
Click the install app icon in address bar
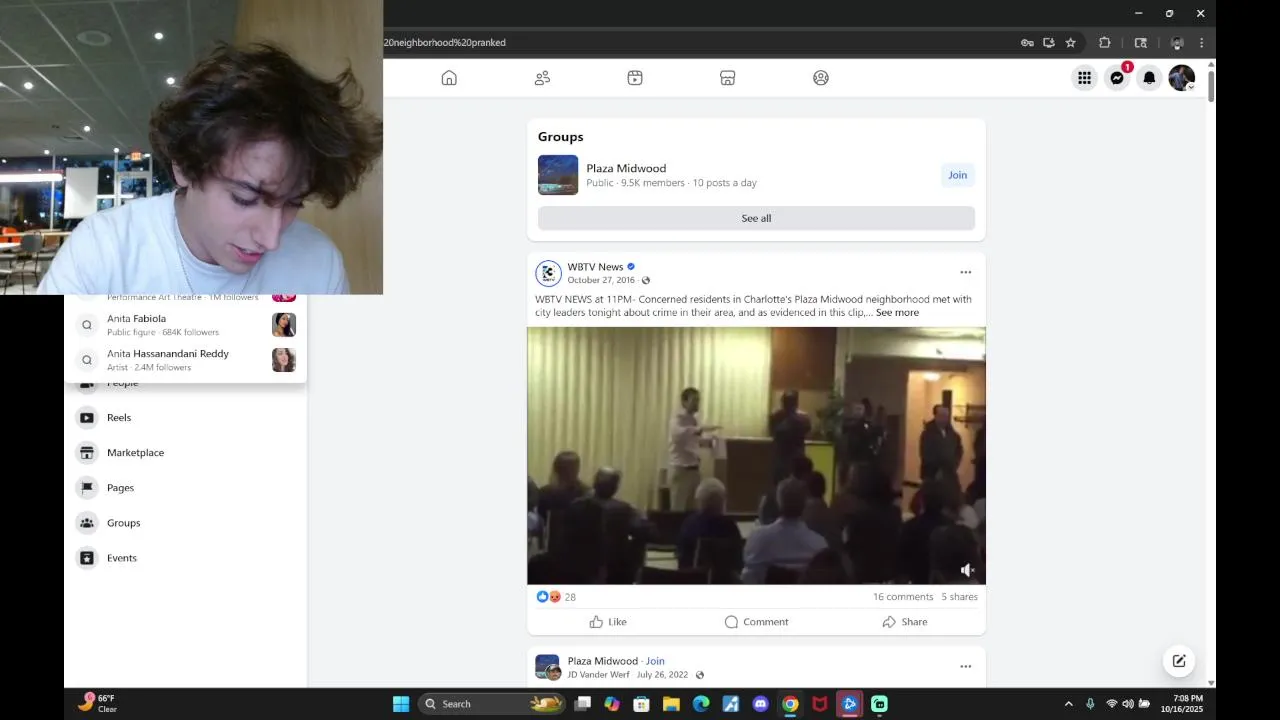[x=1049, y=43]
